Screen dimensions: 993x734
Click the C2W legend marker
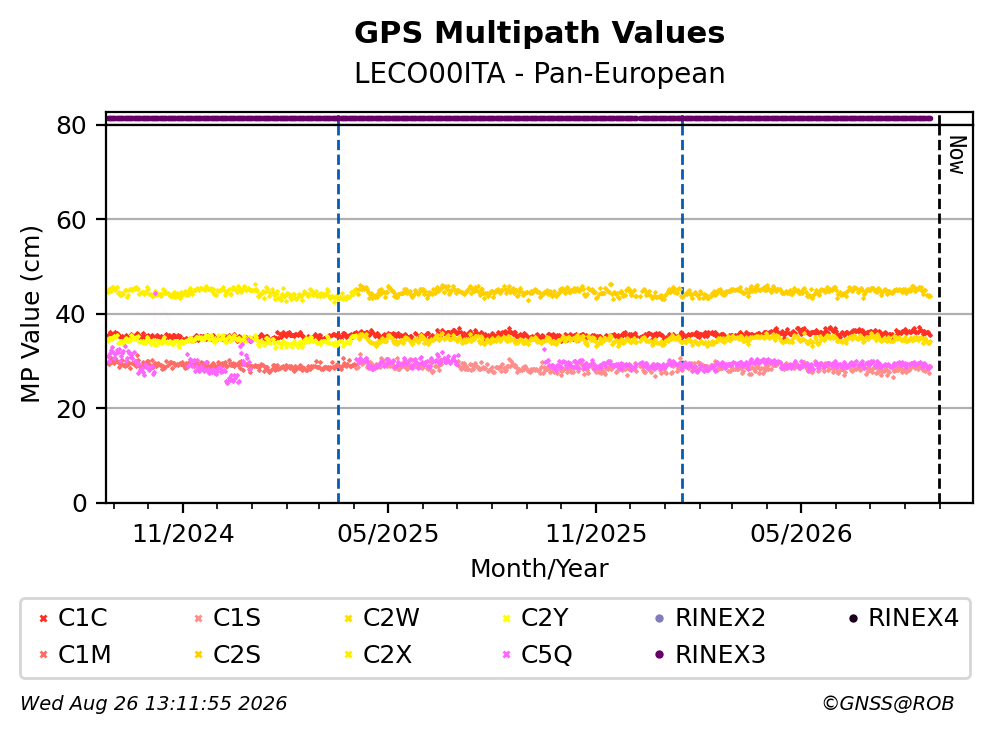[348, 619]
